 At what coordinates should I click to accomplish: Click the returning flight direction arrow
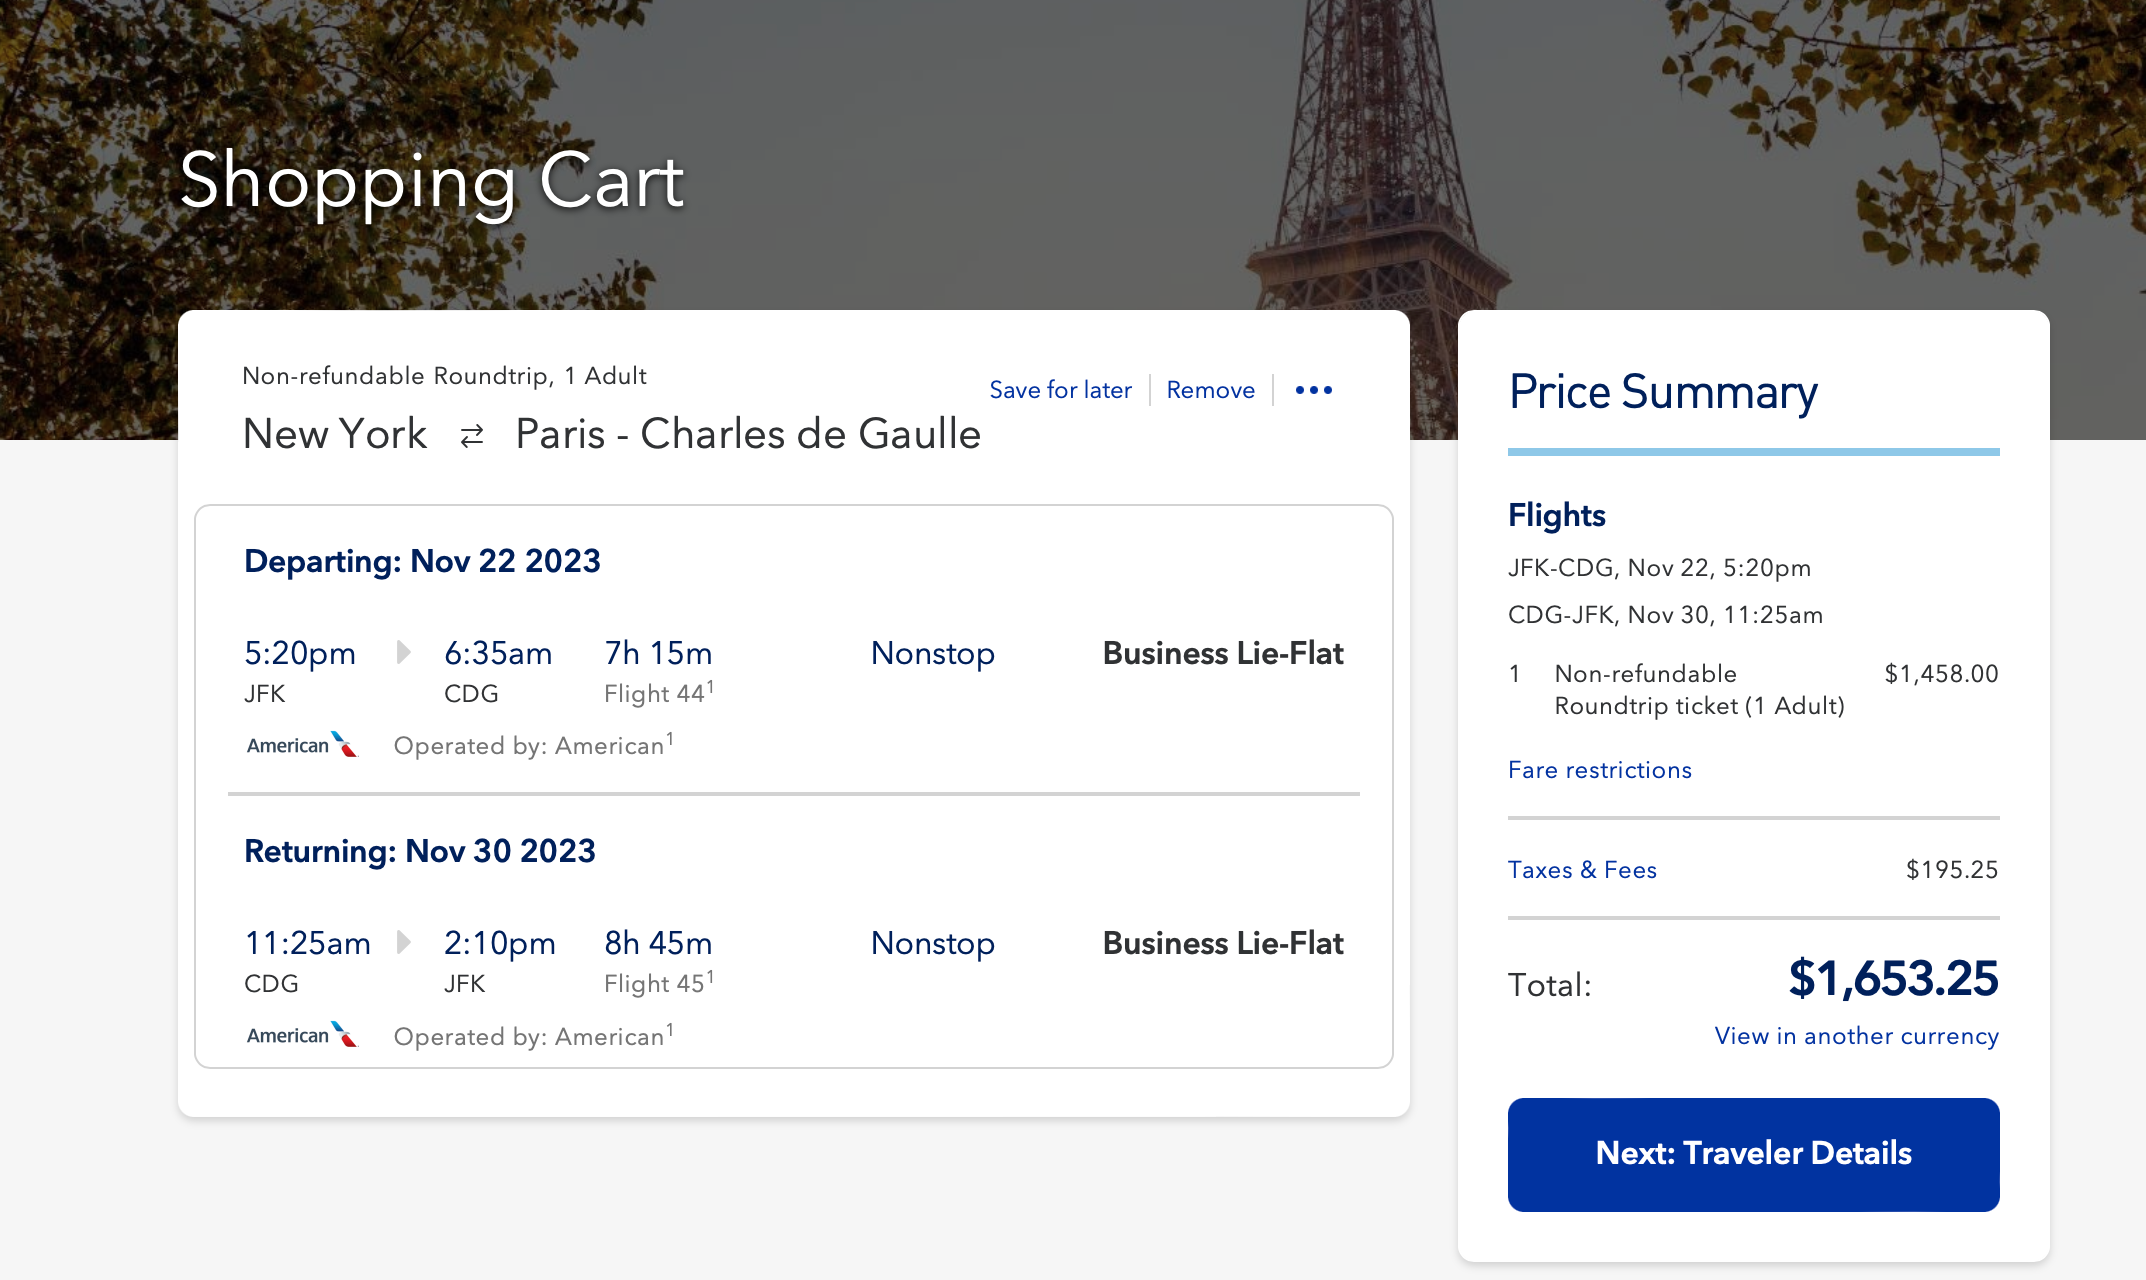pos(403,942)
